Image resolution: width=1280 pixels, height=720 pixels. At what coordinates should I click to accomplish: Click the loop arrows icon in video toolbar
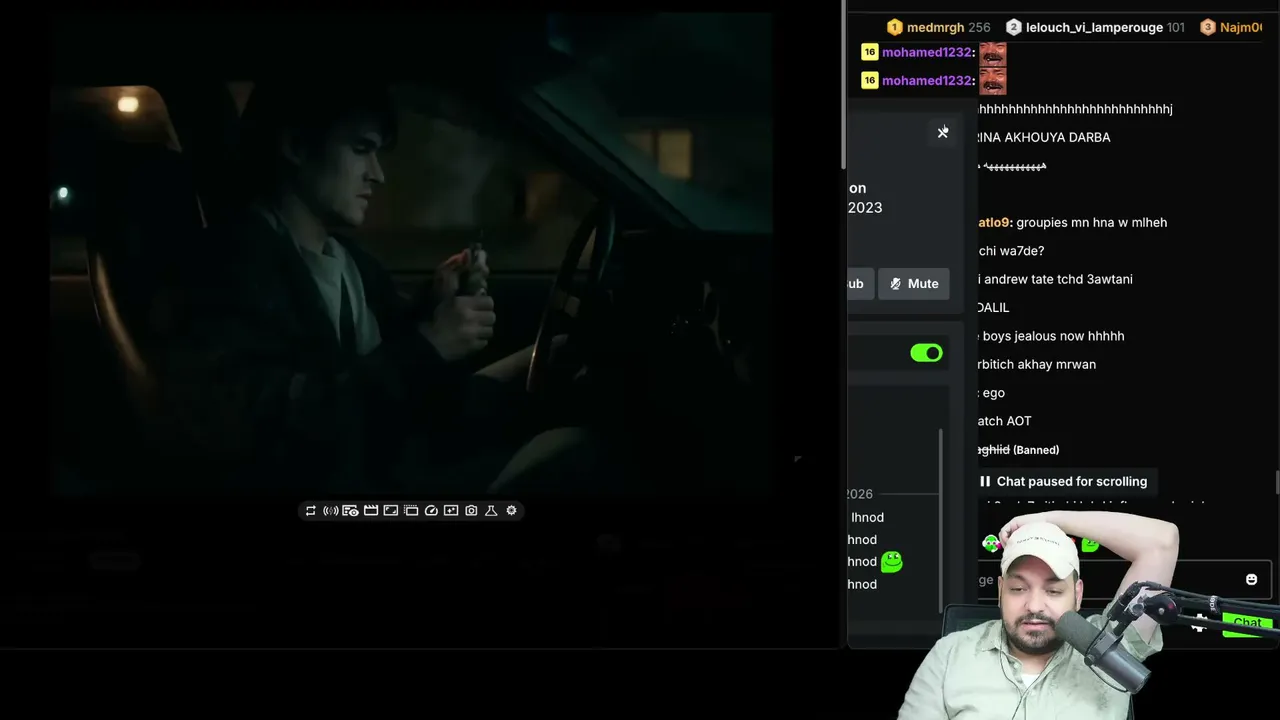click(310, 511)
